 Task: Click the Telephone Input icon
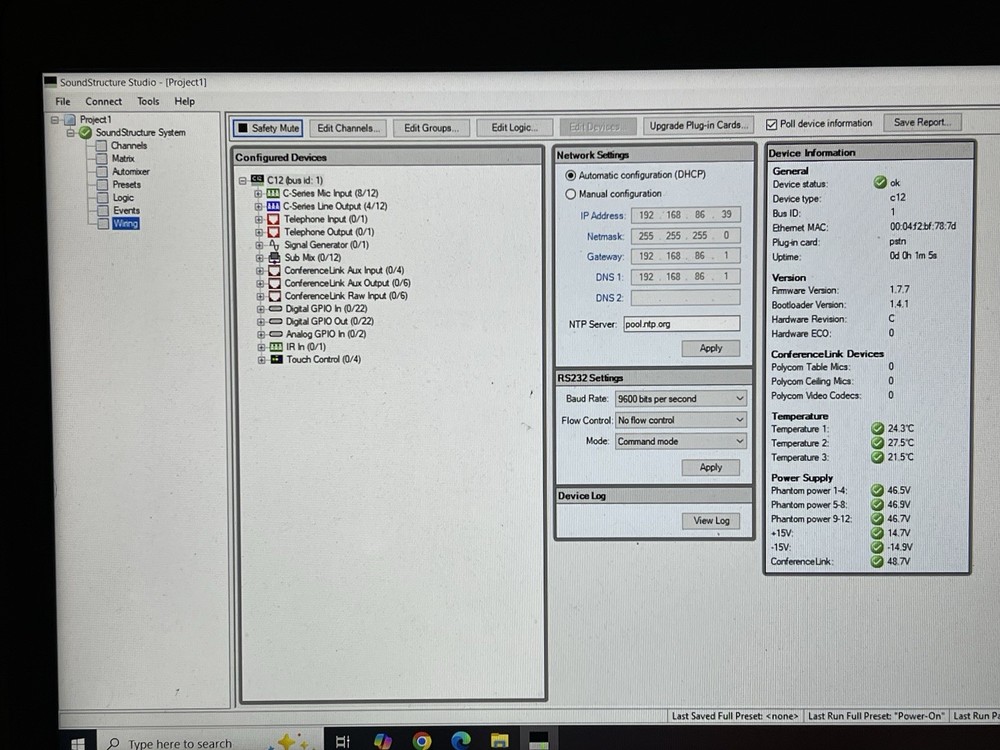tap(276, 219)
